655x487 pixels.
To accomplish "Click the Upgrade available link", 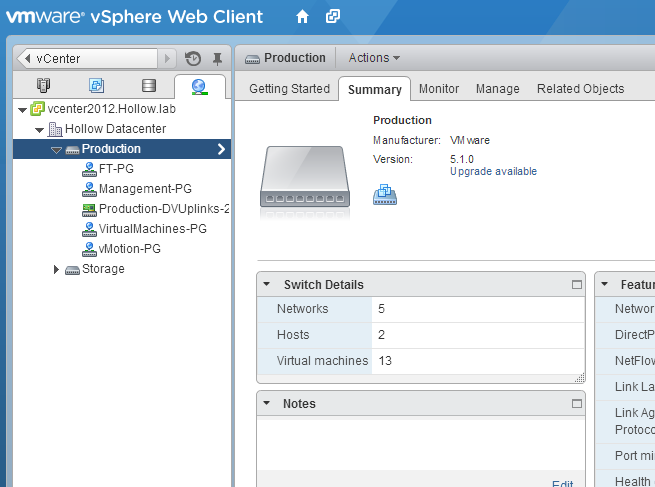I will [x=493, y=172].
